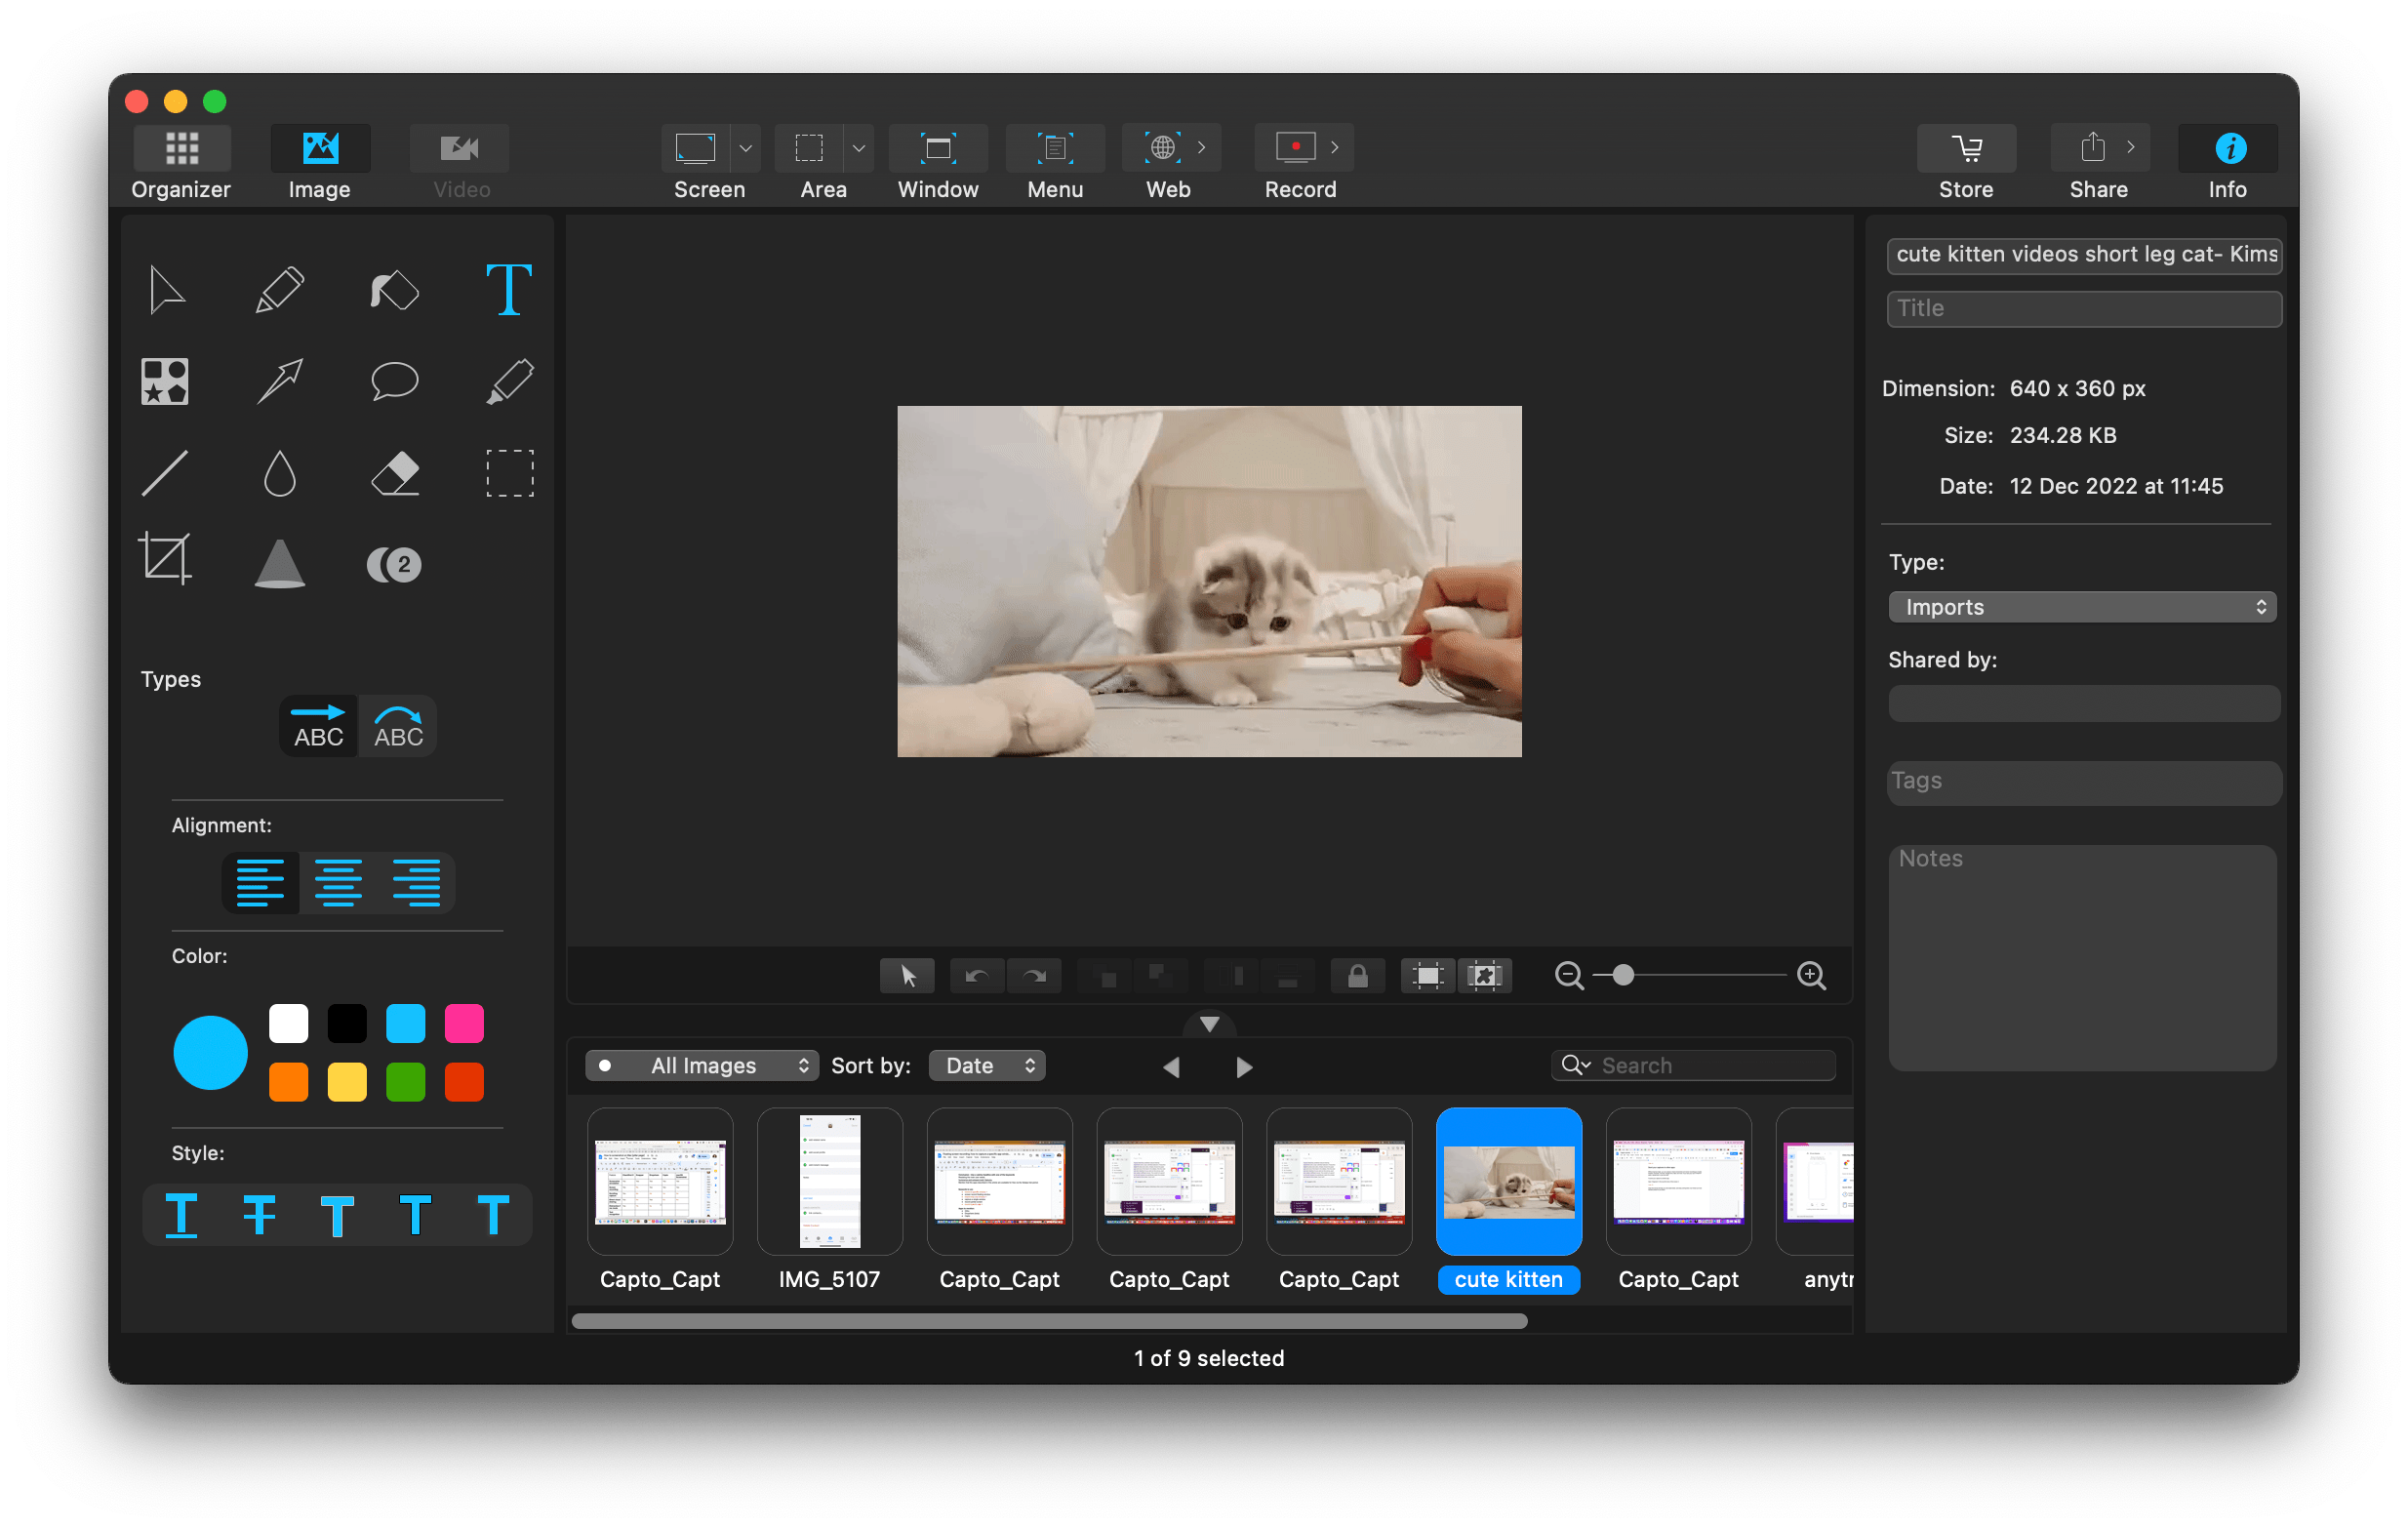2408x1528 pixels.
Task: Select the Text tool
Action: 508,290
